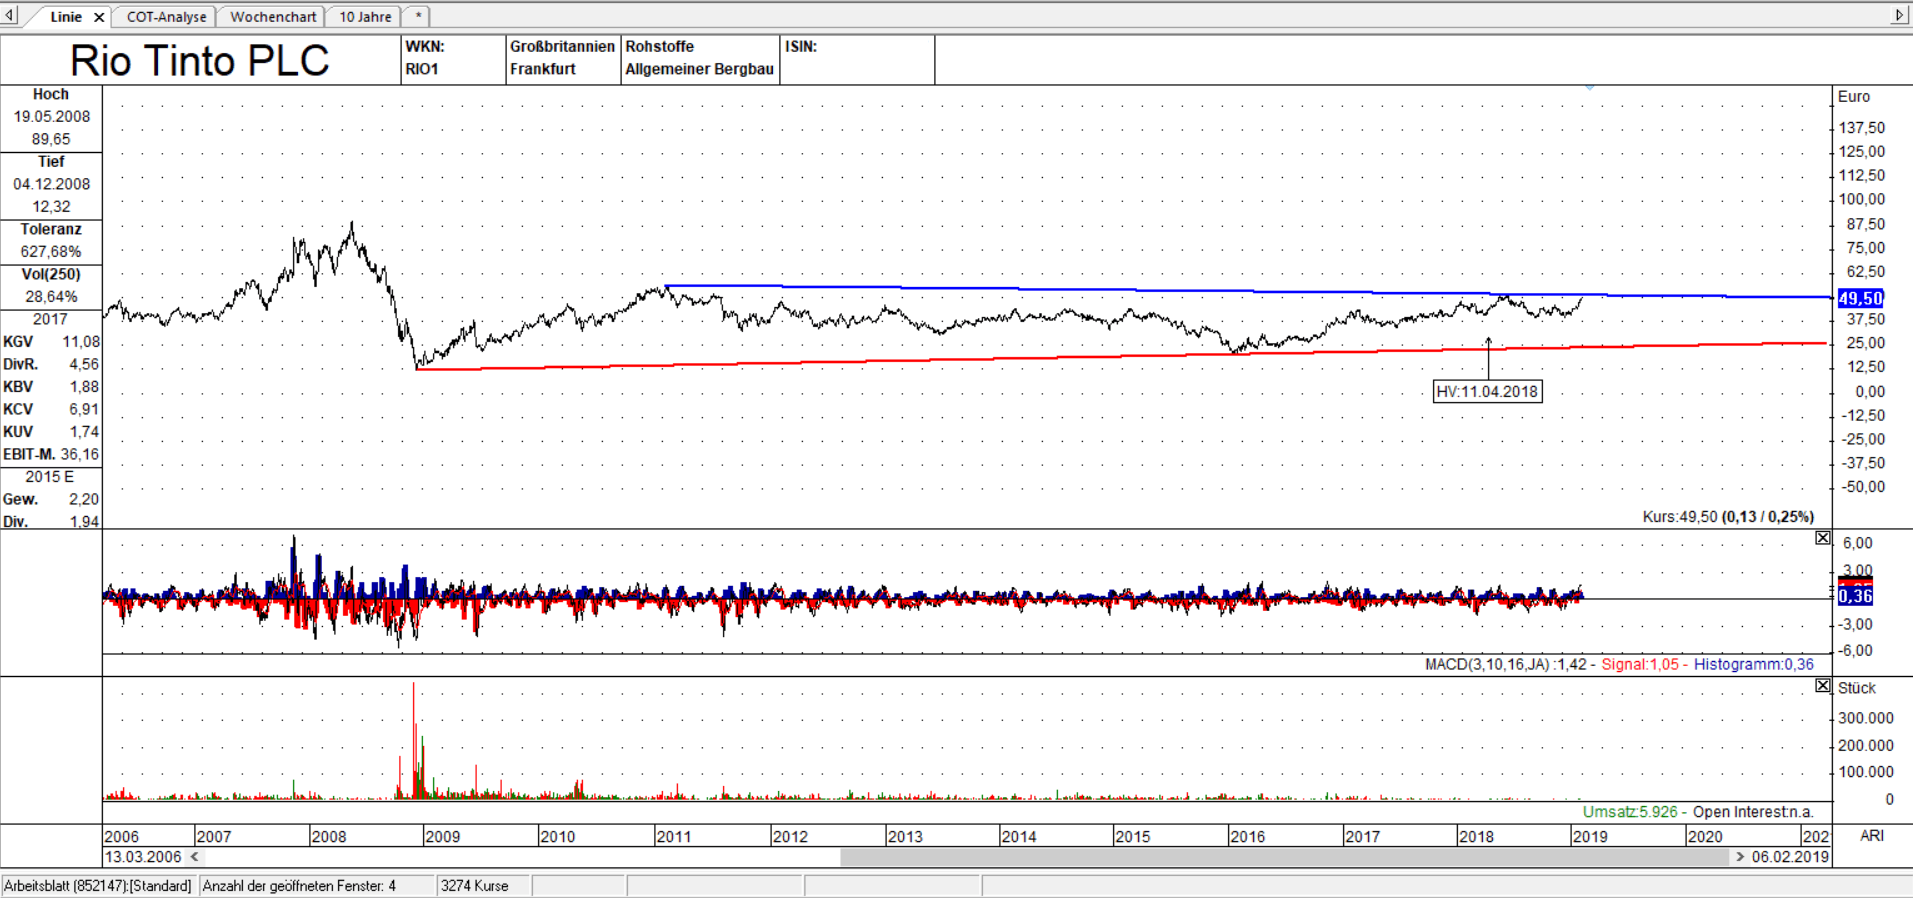Click the Stück volume unit label
The width and height of the screenshot is (1913, 898).
(x=1856, y=689)
